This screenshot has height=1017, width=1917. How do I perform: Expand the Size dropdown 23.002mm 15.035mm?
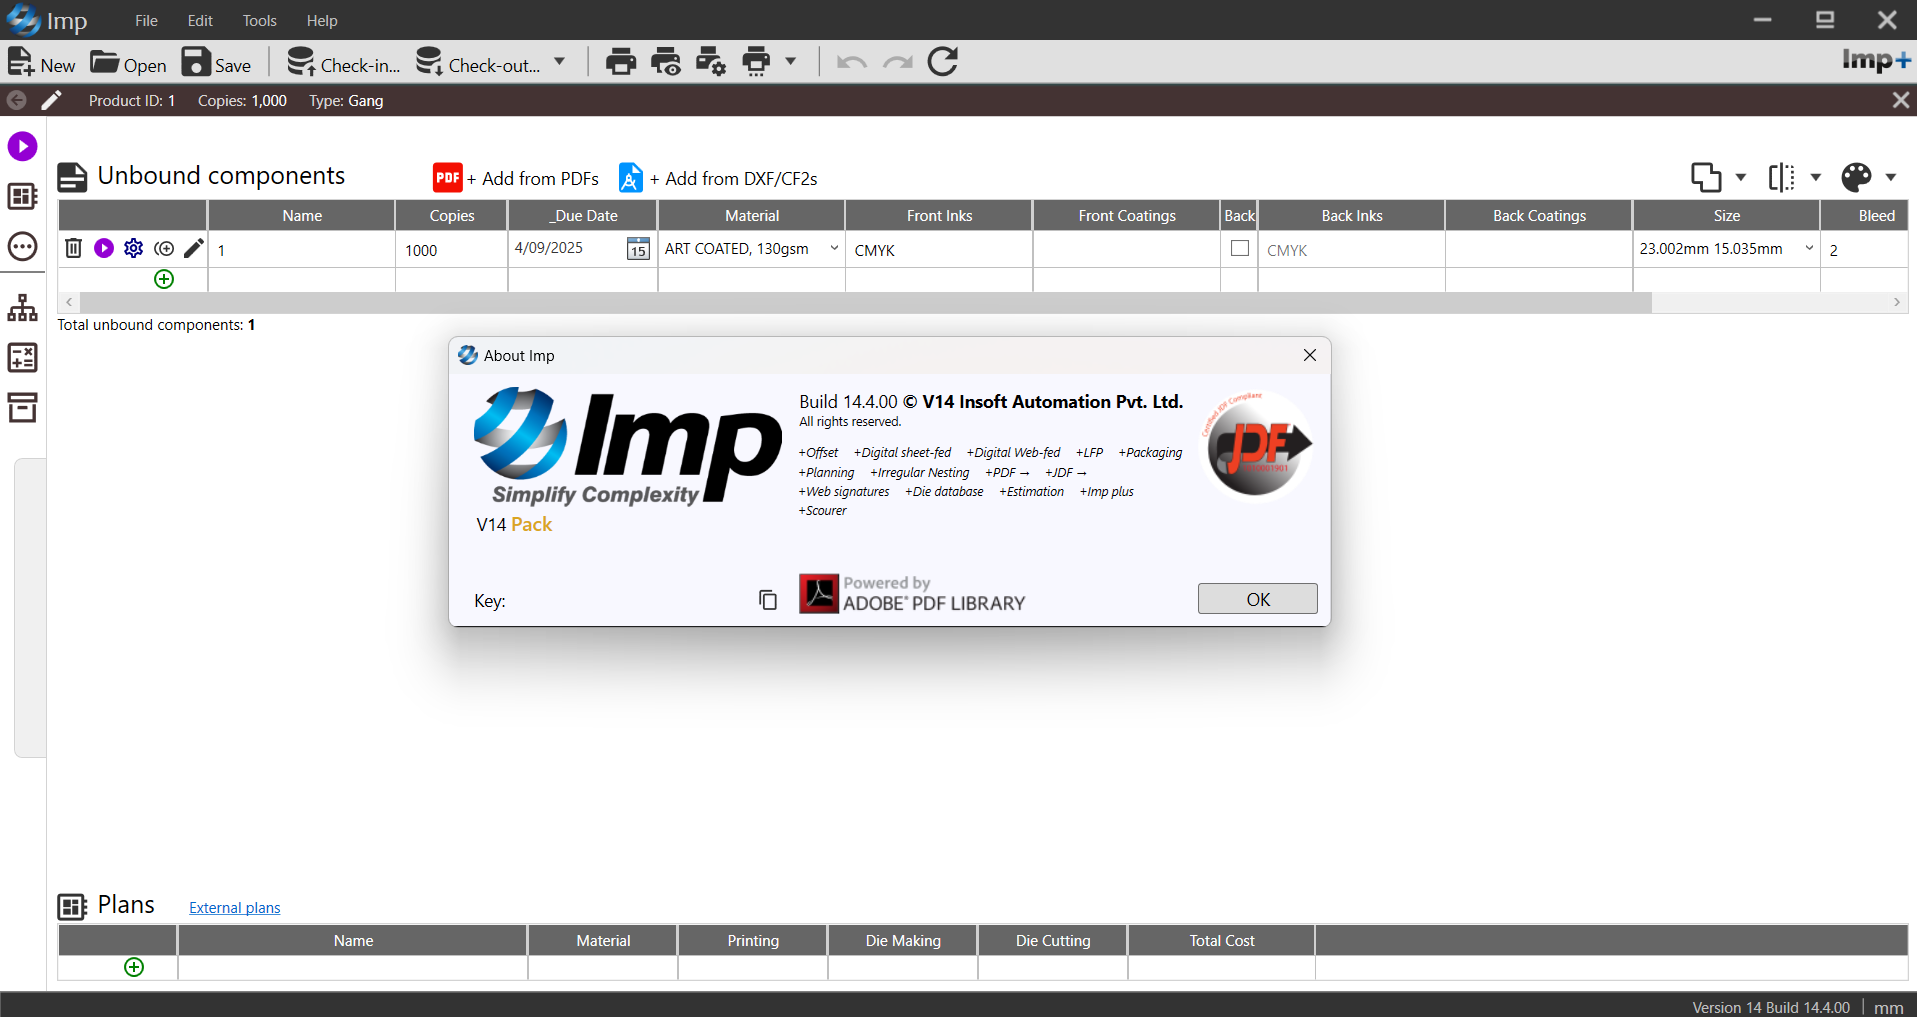[x=1809, y=248]
